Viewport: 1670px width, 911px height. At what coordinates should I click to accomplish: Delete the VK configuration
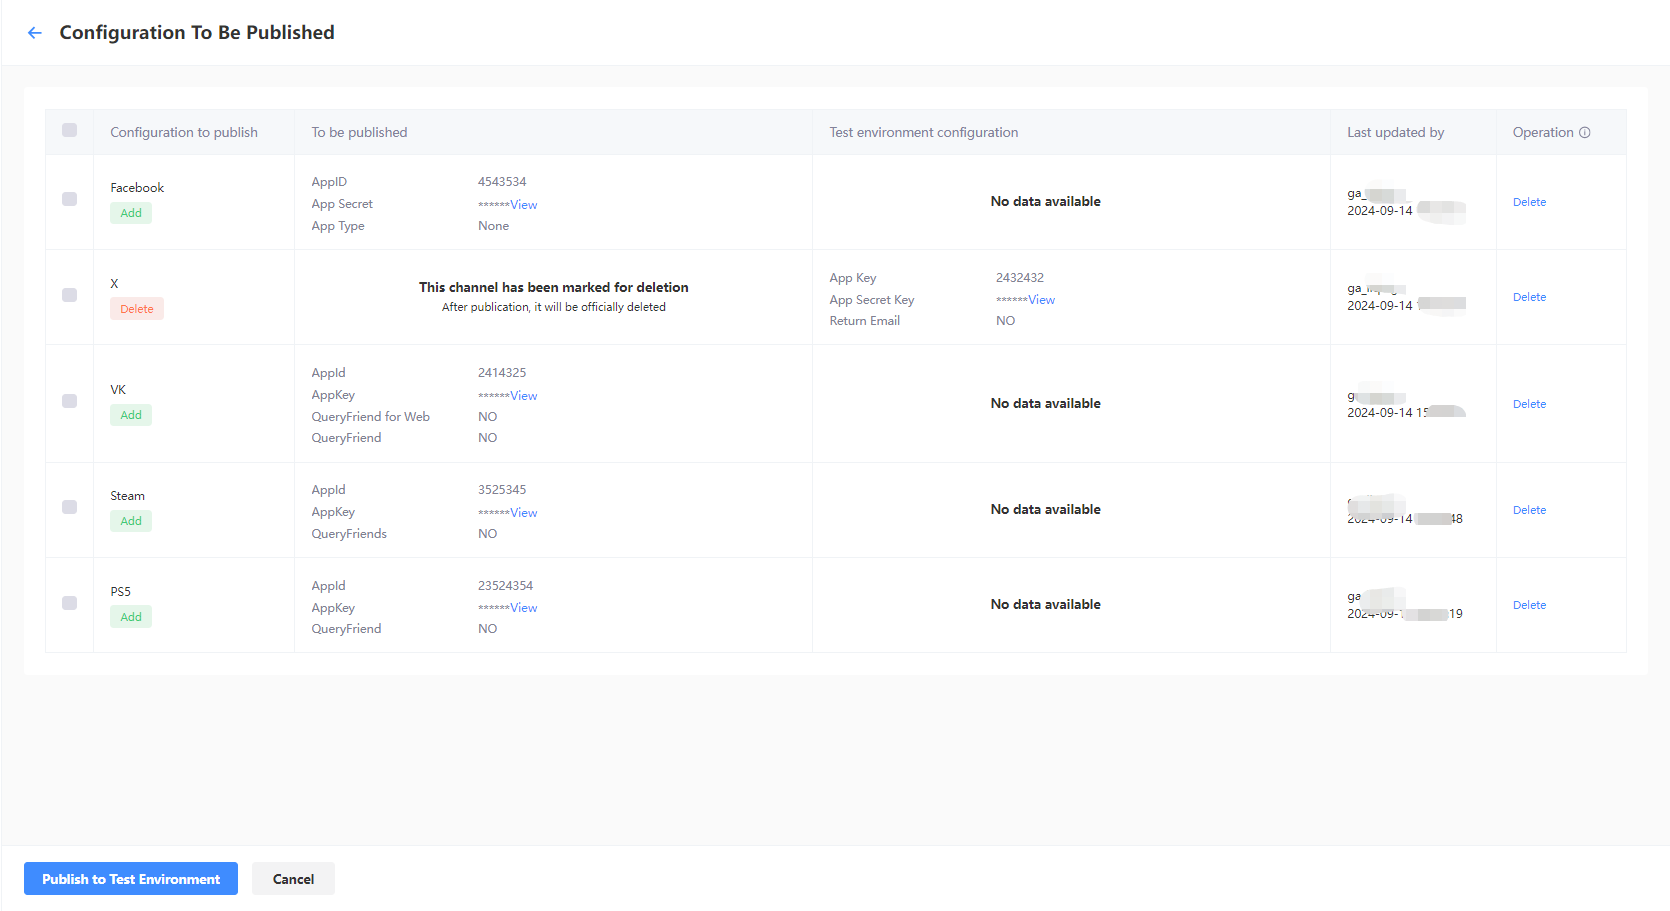click(x=1529, y=403)
